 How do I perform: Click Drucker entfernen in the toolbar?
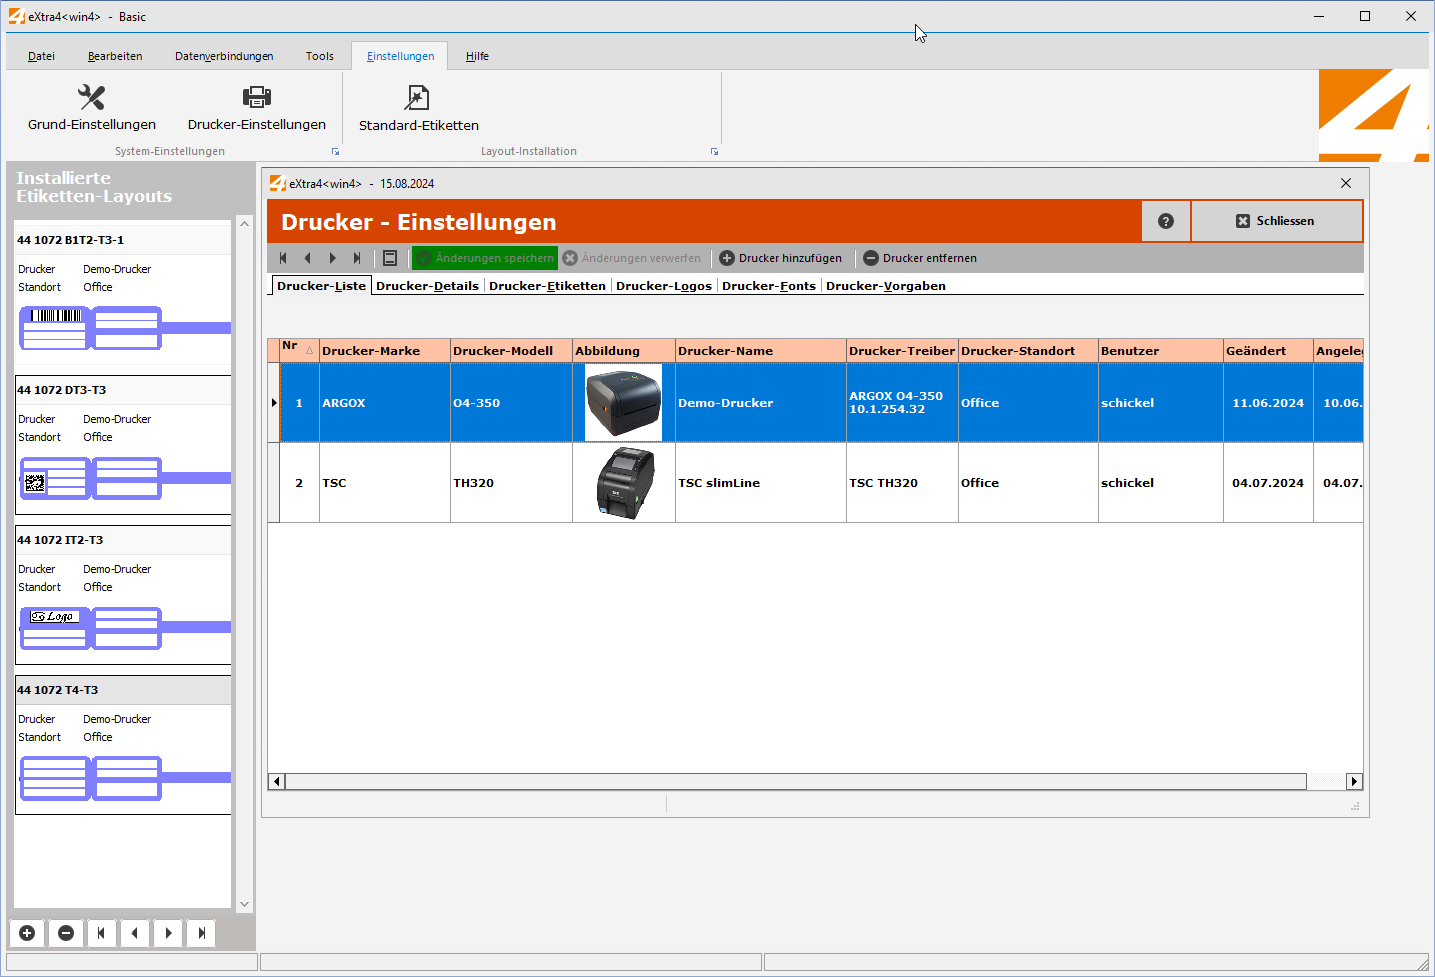pos(920,258)
